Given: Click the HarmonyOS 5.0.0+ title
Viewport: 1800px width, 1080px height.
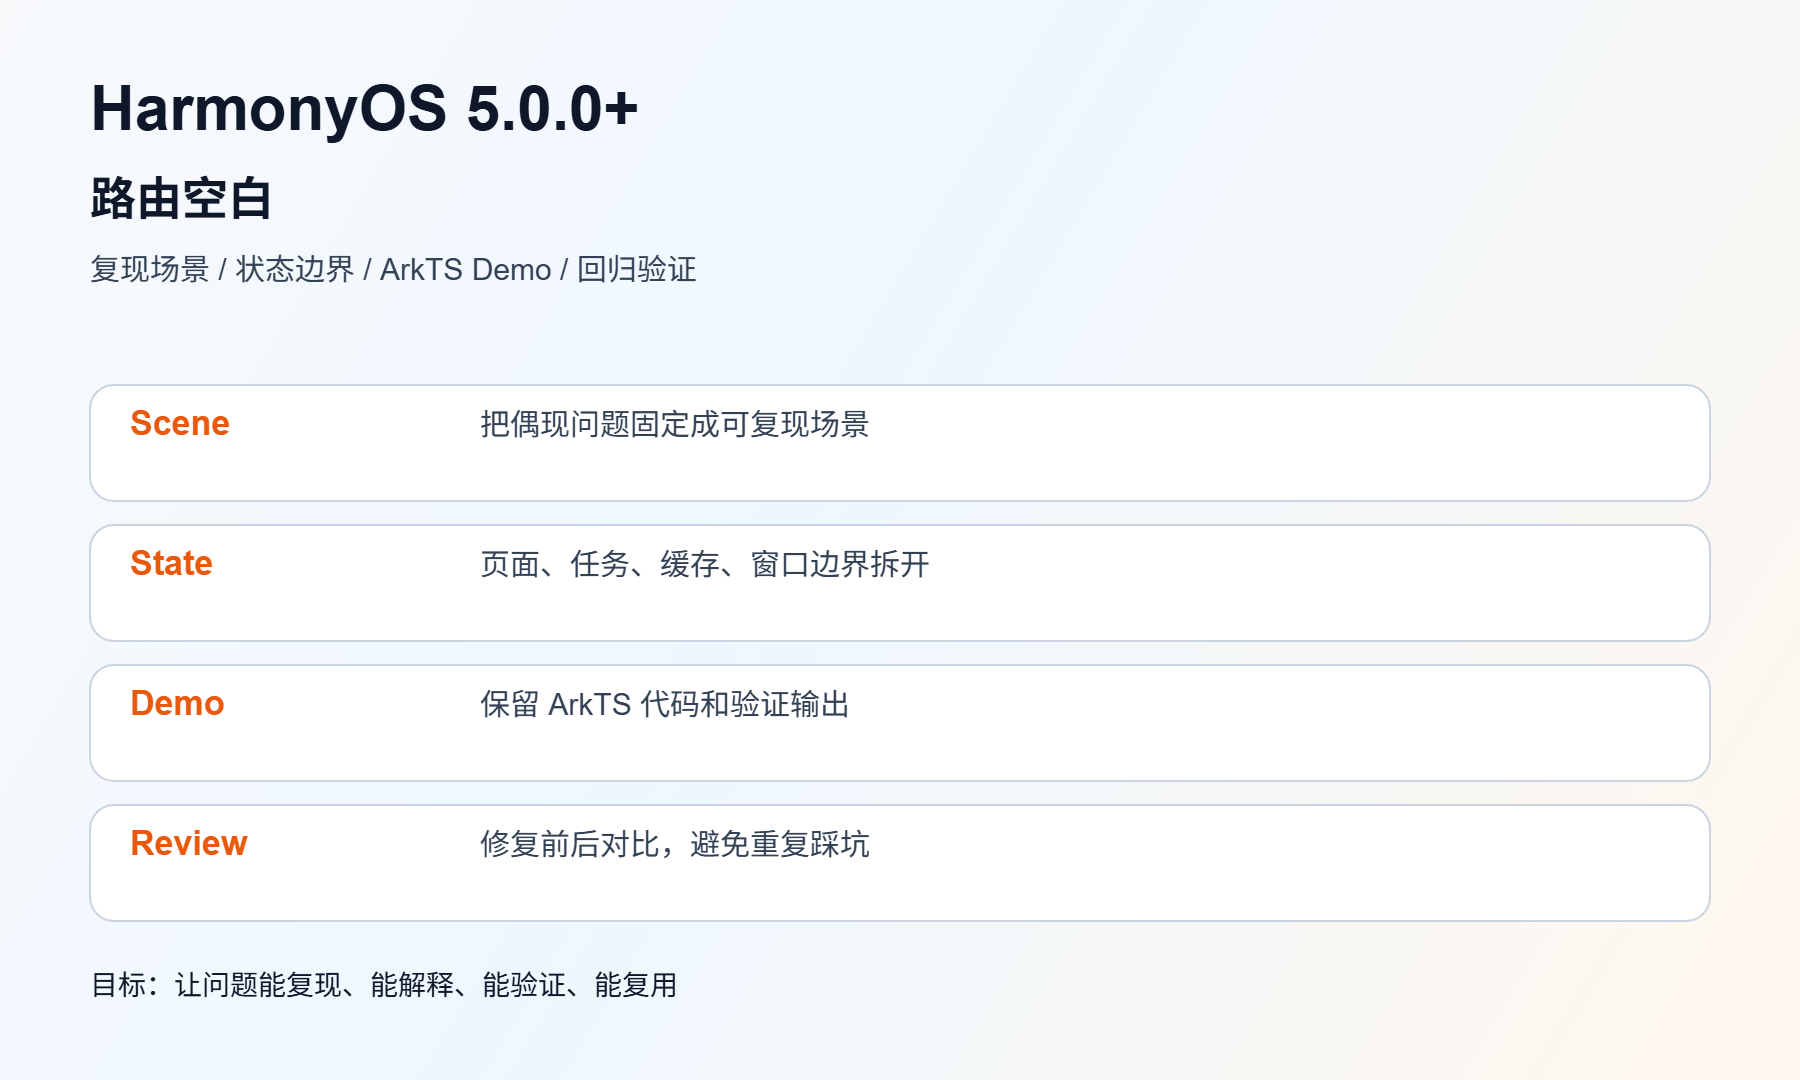Looking at the screenshot, I should 364,108.
